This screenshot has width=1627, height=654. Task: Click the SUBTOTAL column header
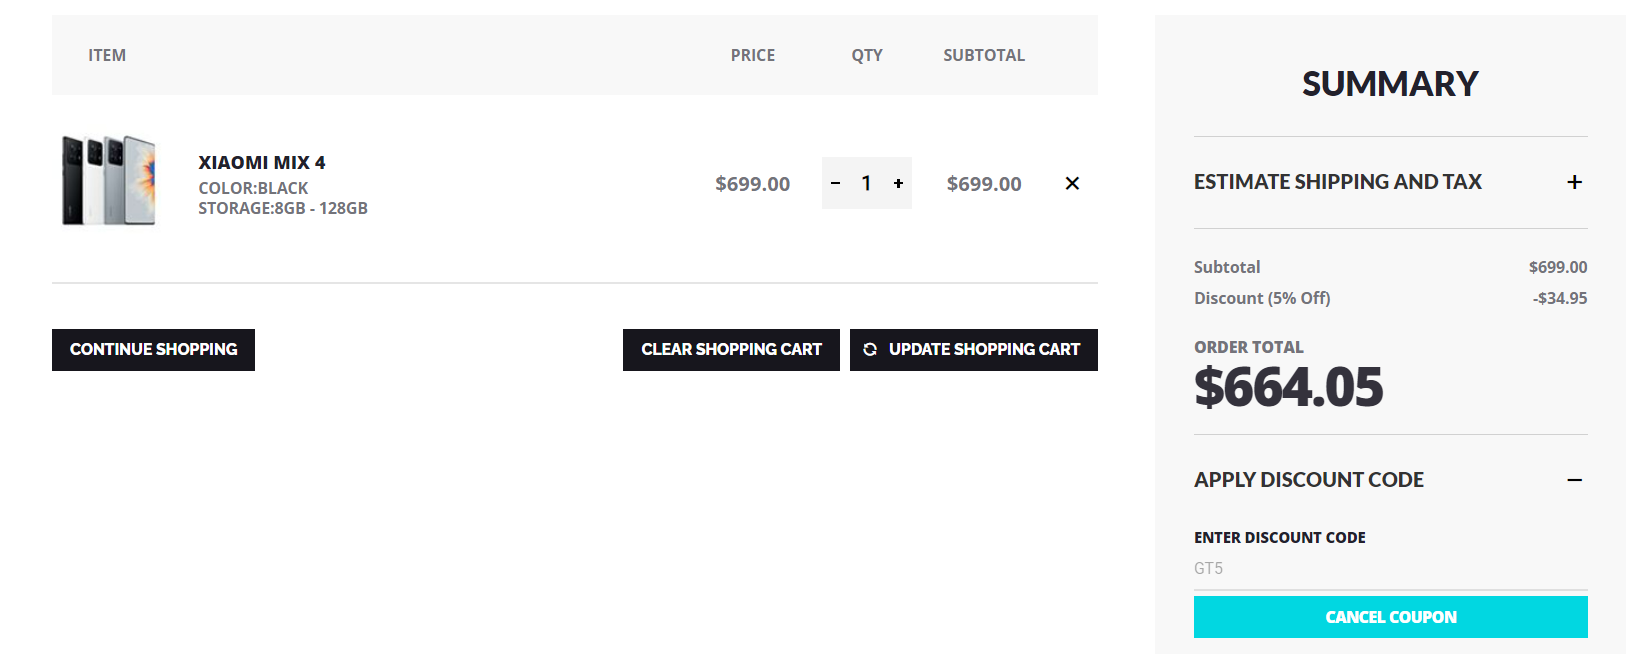click(x=983, y=55)
